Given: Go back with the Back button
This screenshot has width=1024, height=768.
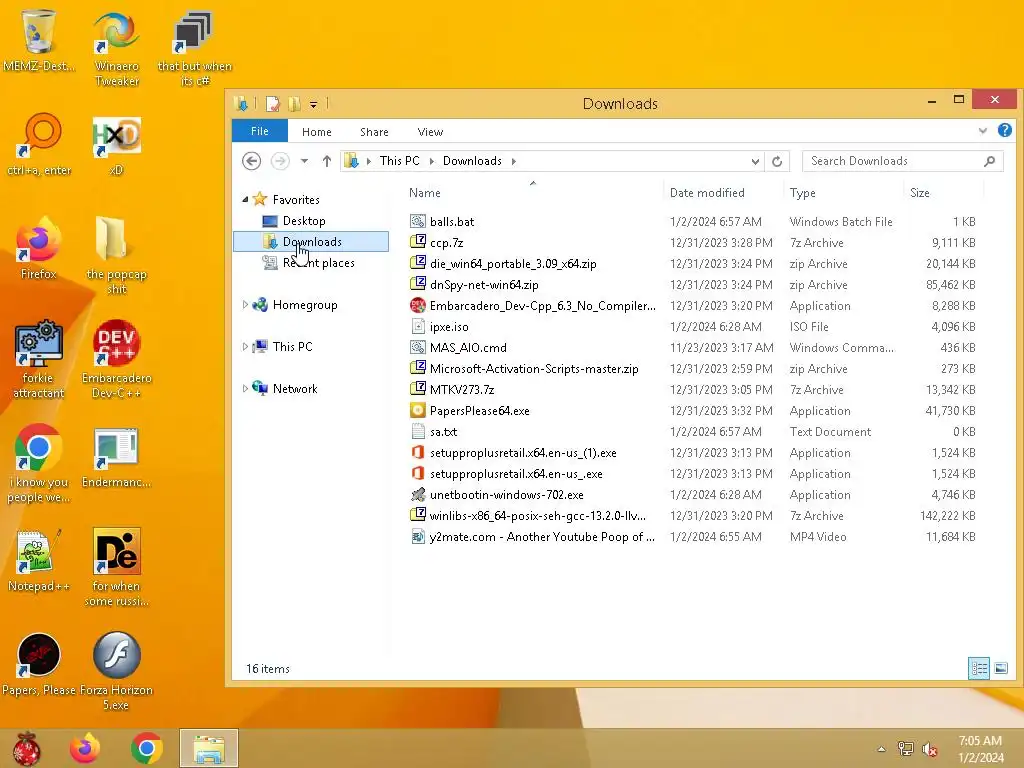Looking at the screenshot, I should coord(251,161).
